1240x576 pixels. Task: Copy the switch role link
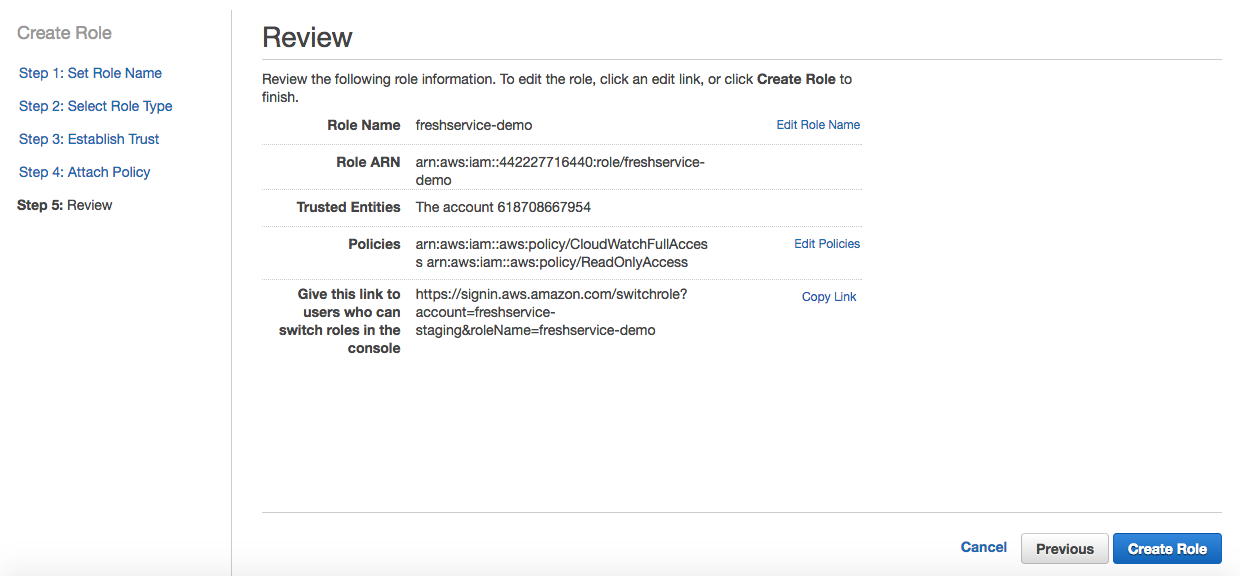tap(828, 296)
